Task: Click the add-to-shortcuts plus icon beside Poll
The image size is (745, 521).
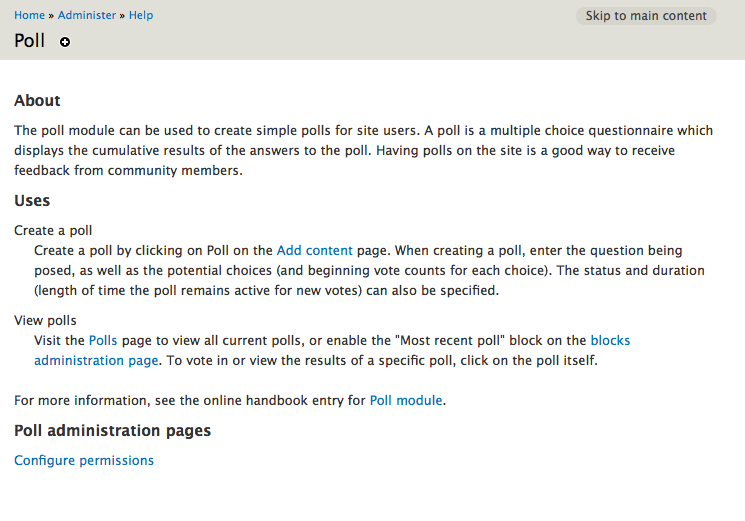Action: pos(65,42)
